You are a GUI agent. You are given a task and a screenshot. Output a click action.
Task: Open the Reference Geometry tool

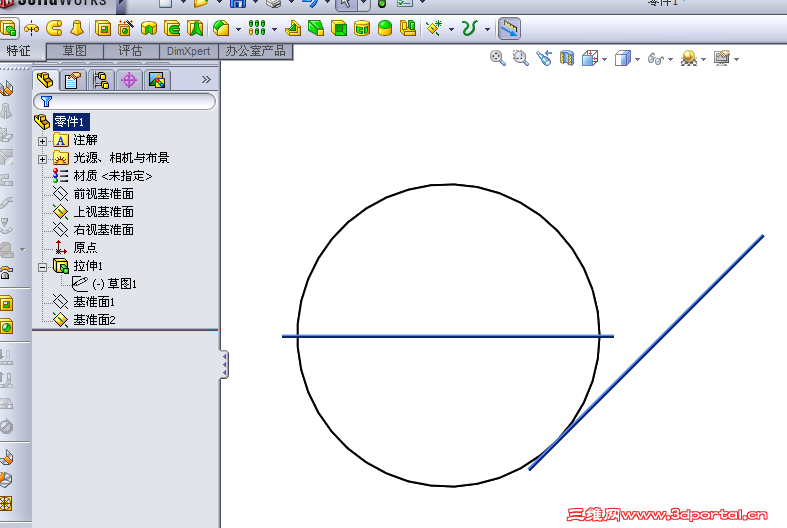pyautogui.click(x=434, y=28)
